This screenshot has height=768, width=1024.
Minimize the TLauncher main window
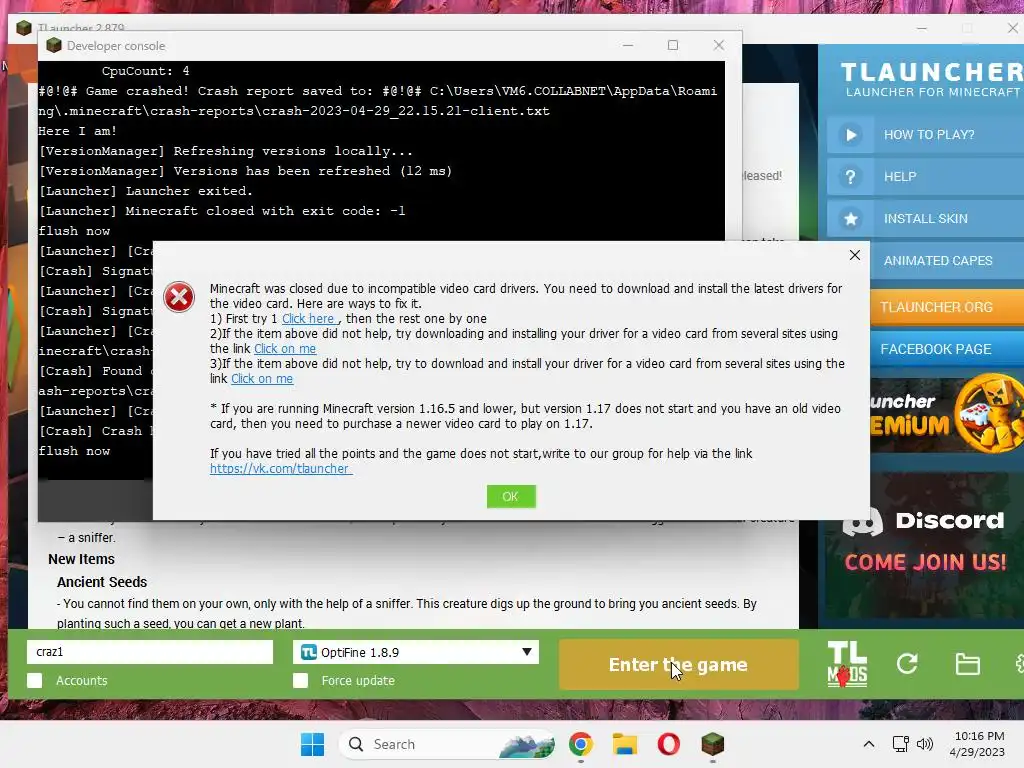tap(921, 28)
